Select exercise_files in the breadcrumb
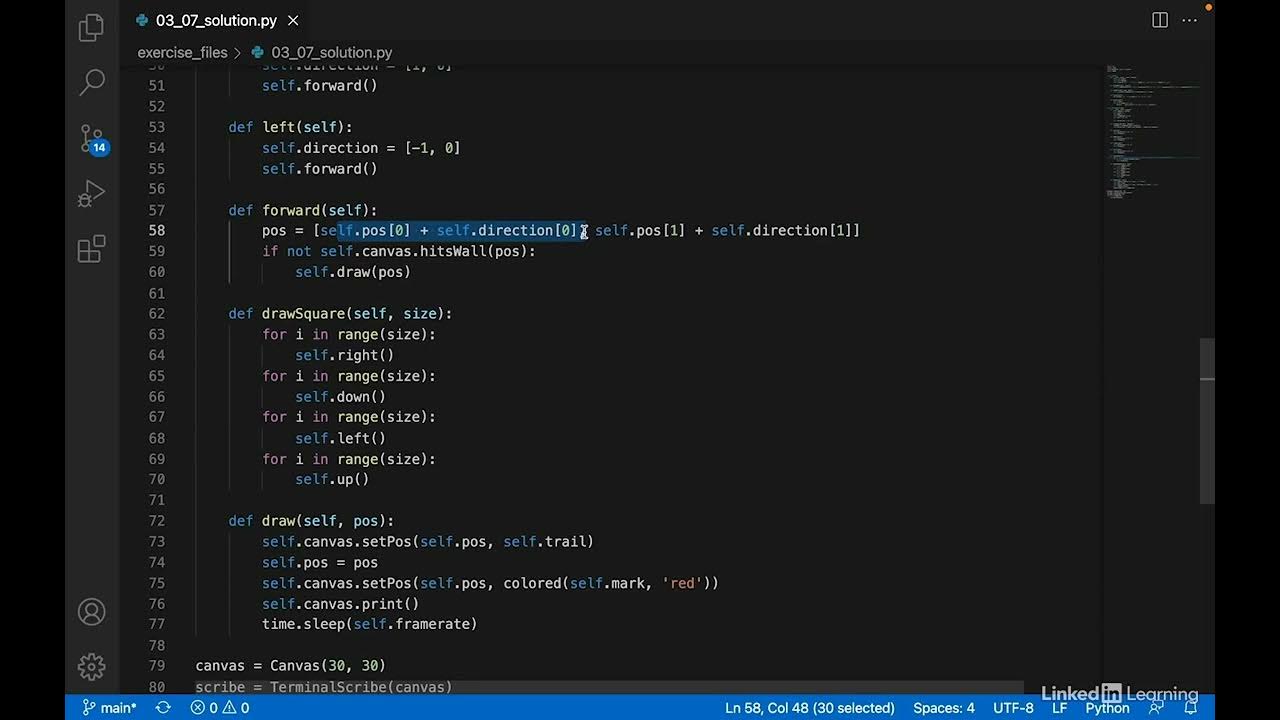Image resolution: width=1280 pixels, height=720 pixels. pos(182,52)
